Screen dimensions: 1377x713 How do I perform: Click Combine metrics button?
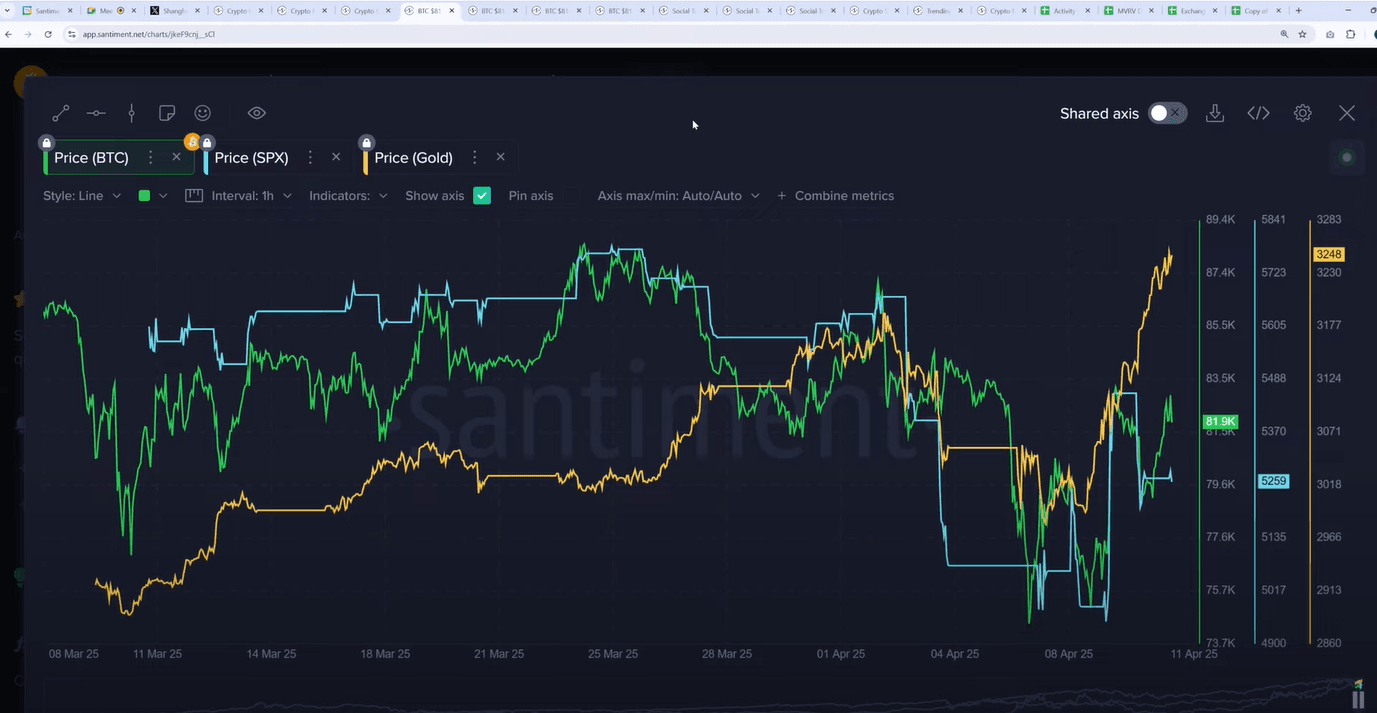pos(835,196)
